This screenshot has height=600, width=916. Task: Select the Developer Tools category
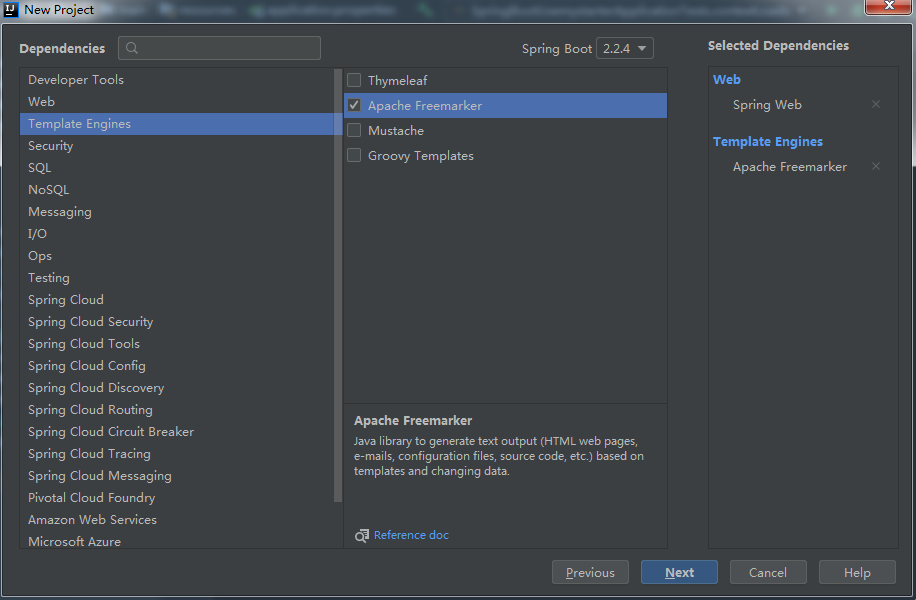pos(76,80)
